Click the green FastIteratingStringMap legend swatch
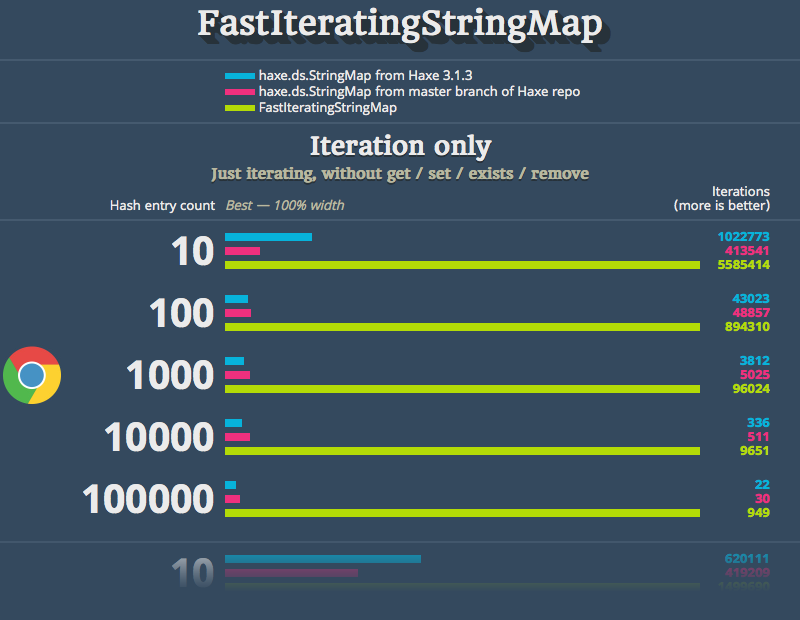Screen dimensions: 800x620 [240, 108]
